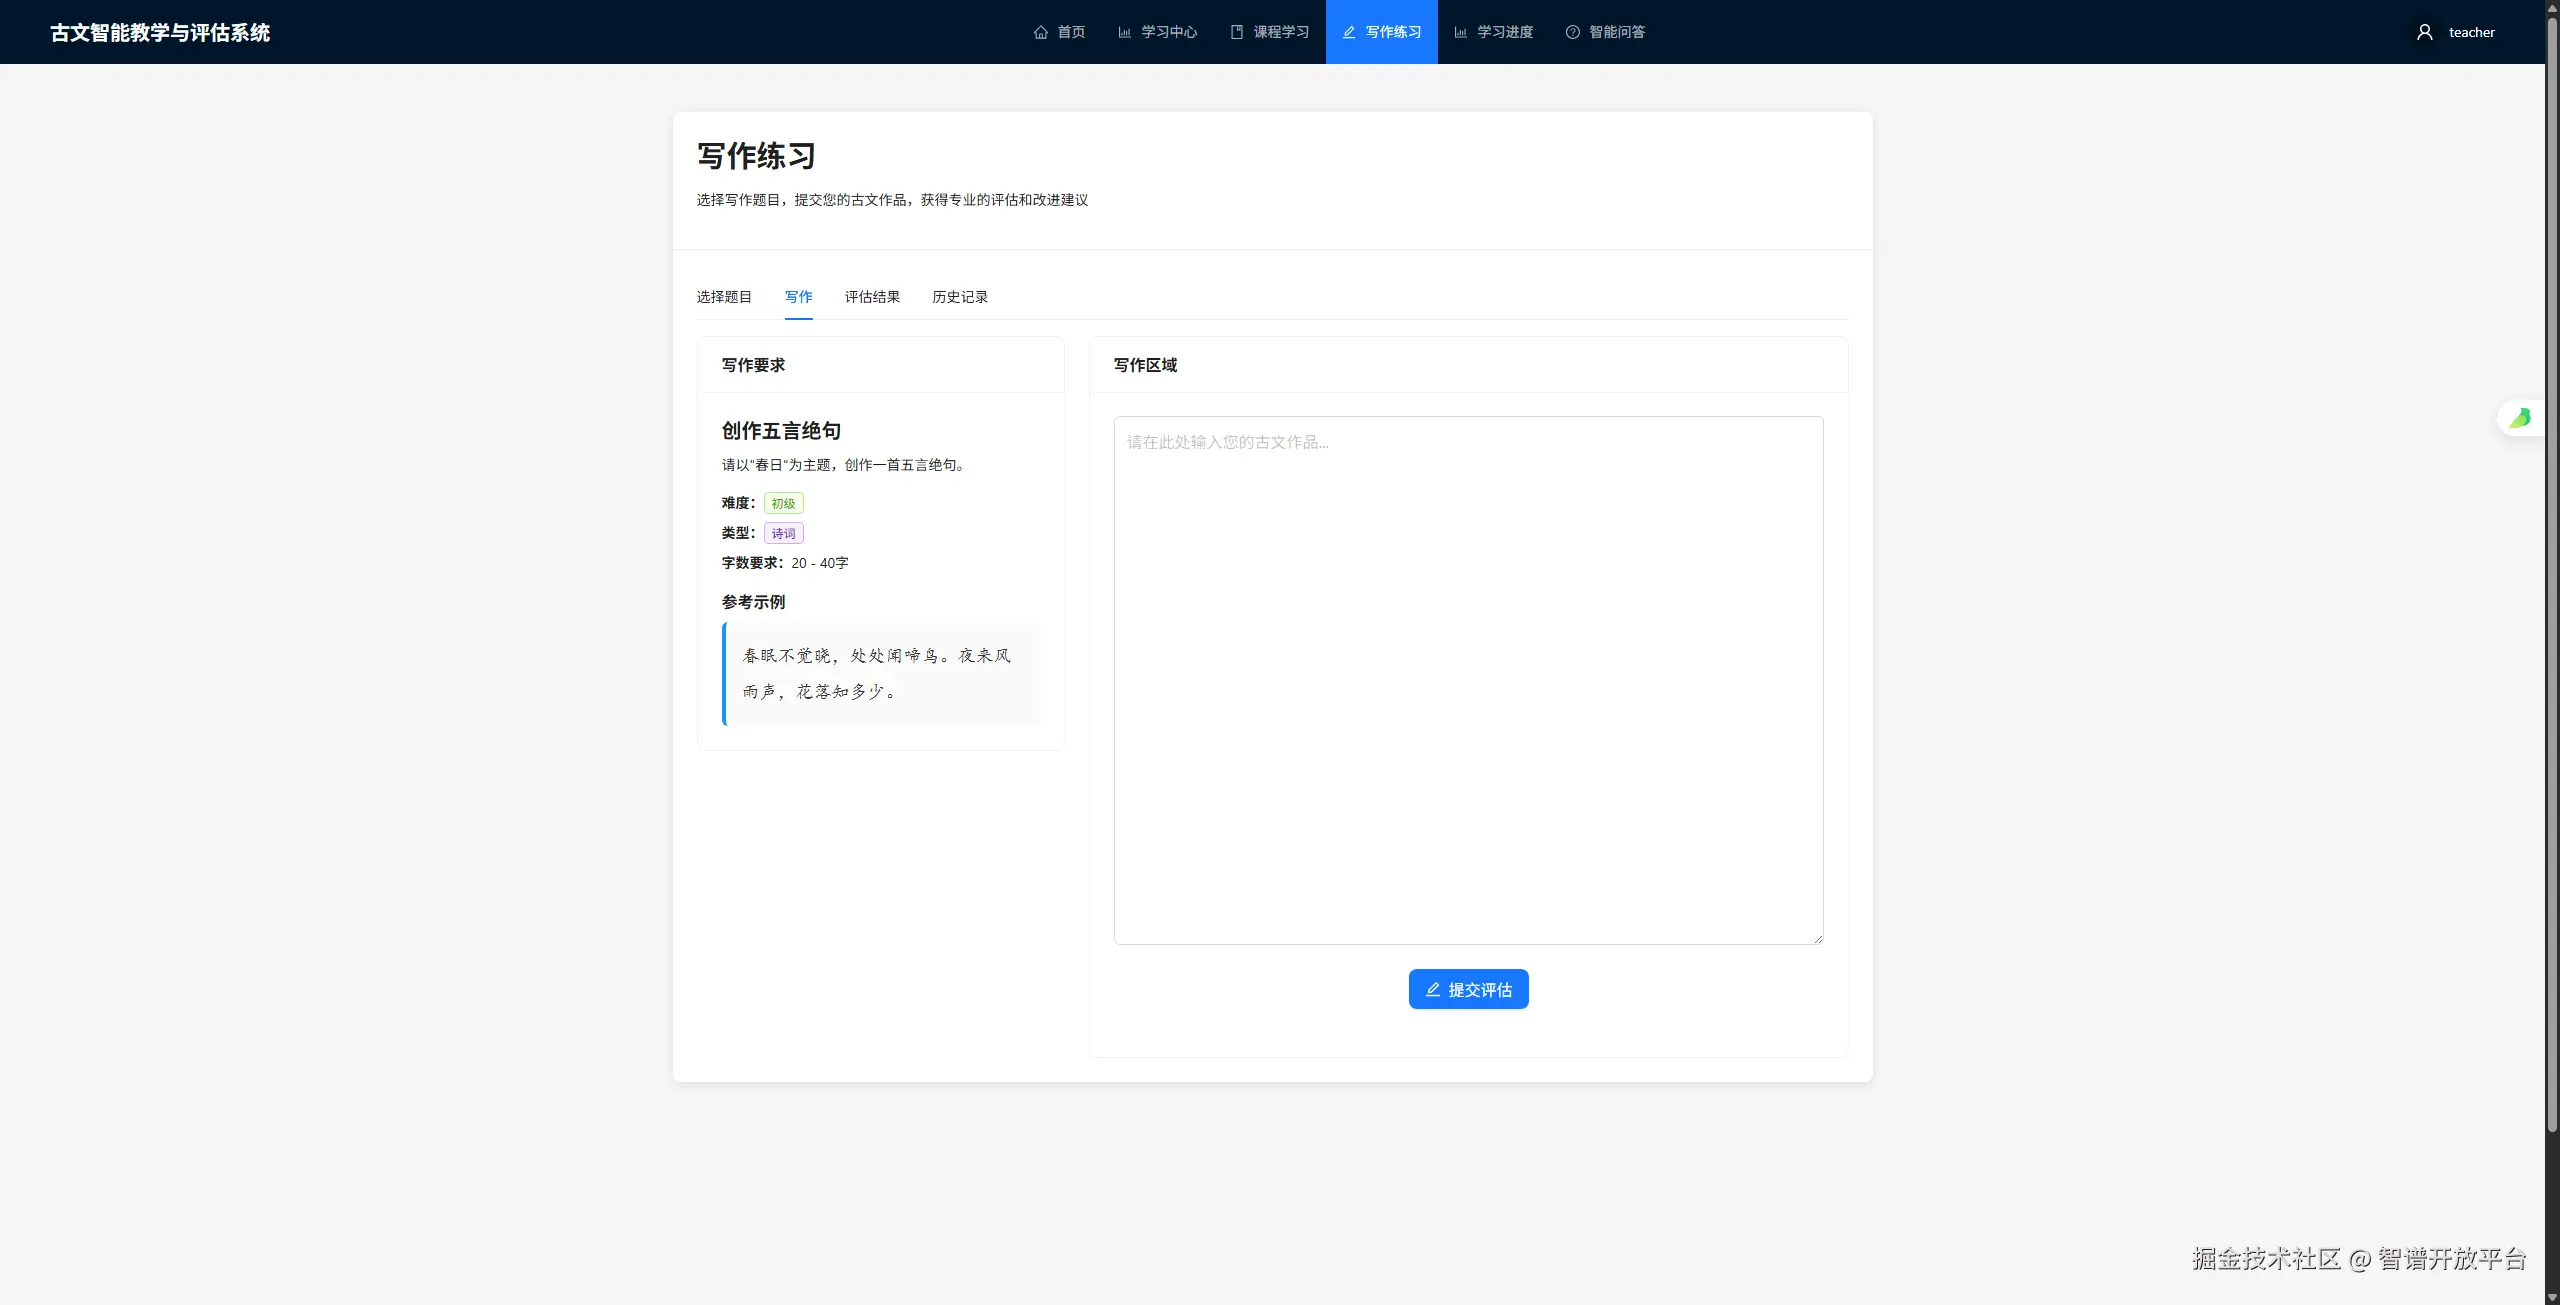Click the 写作练习 pencil icon
This screenshot has width=2560, height=1305.
pos(1348,32)
